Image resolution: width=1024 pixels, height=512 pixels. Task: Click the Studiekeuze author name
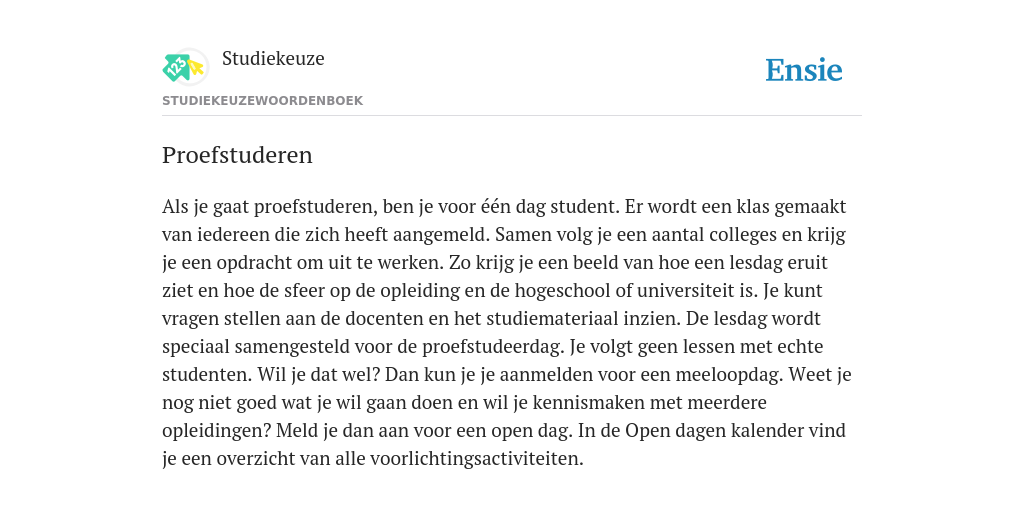point(273,58)
